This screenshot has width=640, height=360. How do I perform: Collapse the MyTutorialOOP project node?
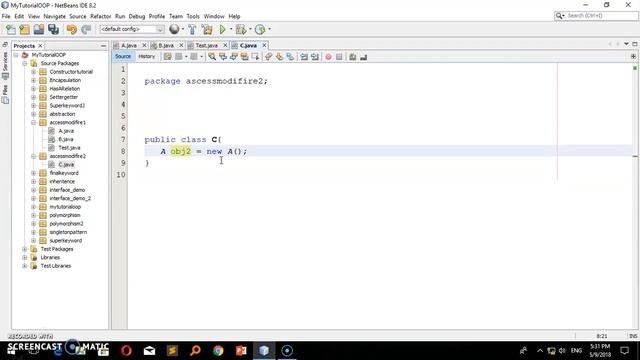[x=16, y=55]
